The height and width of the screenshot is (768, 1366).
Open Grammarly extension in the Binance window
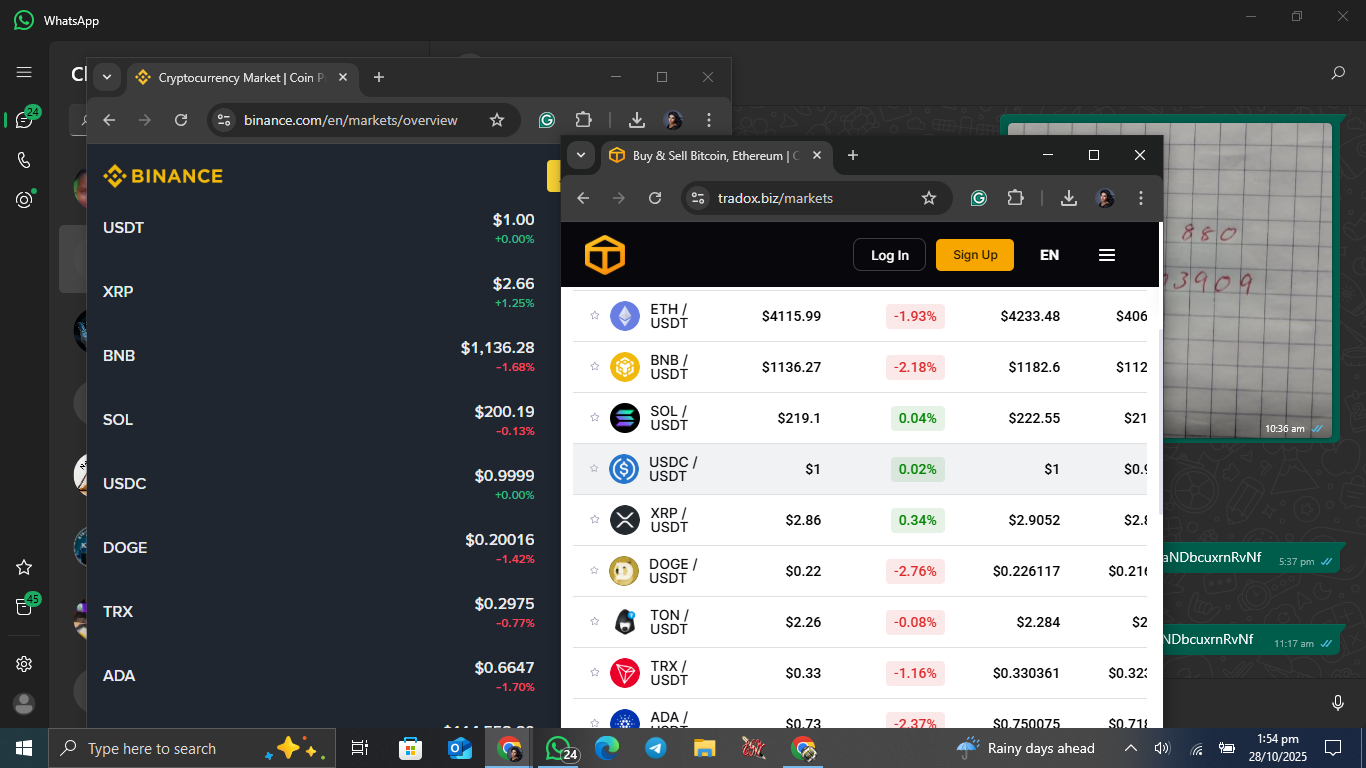click(547, 120)
